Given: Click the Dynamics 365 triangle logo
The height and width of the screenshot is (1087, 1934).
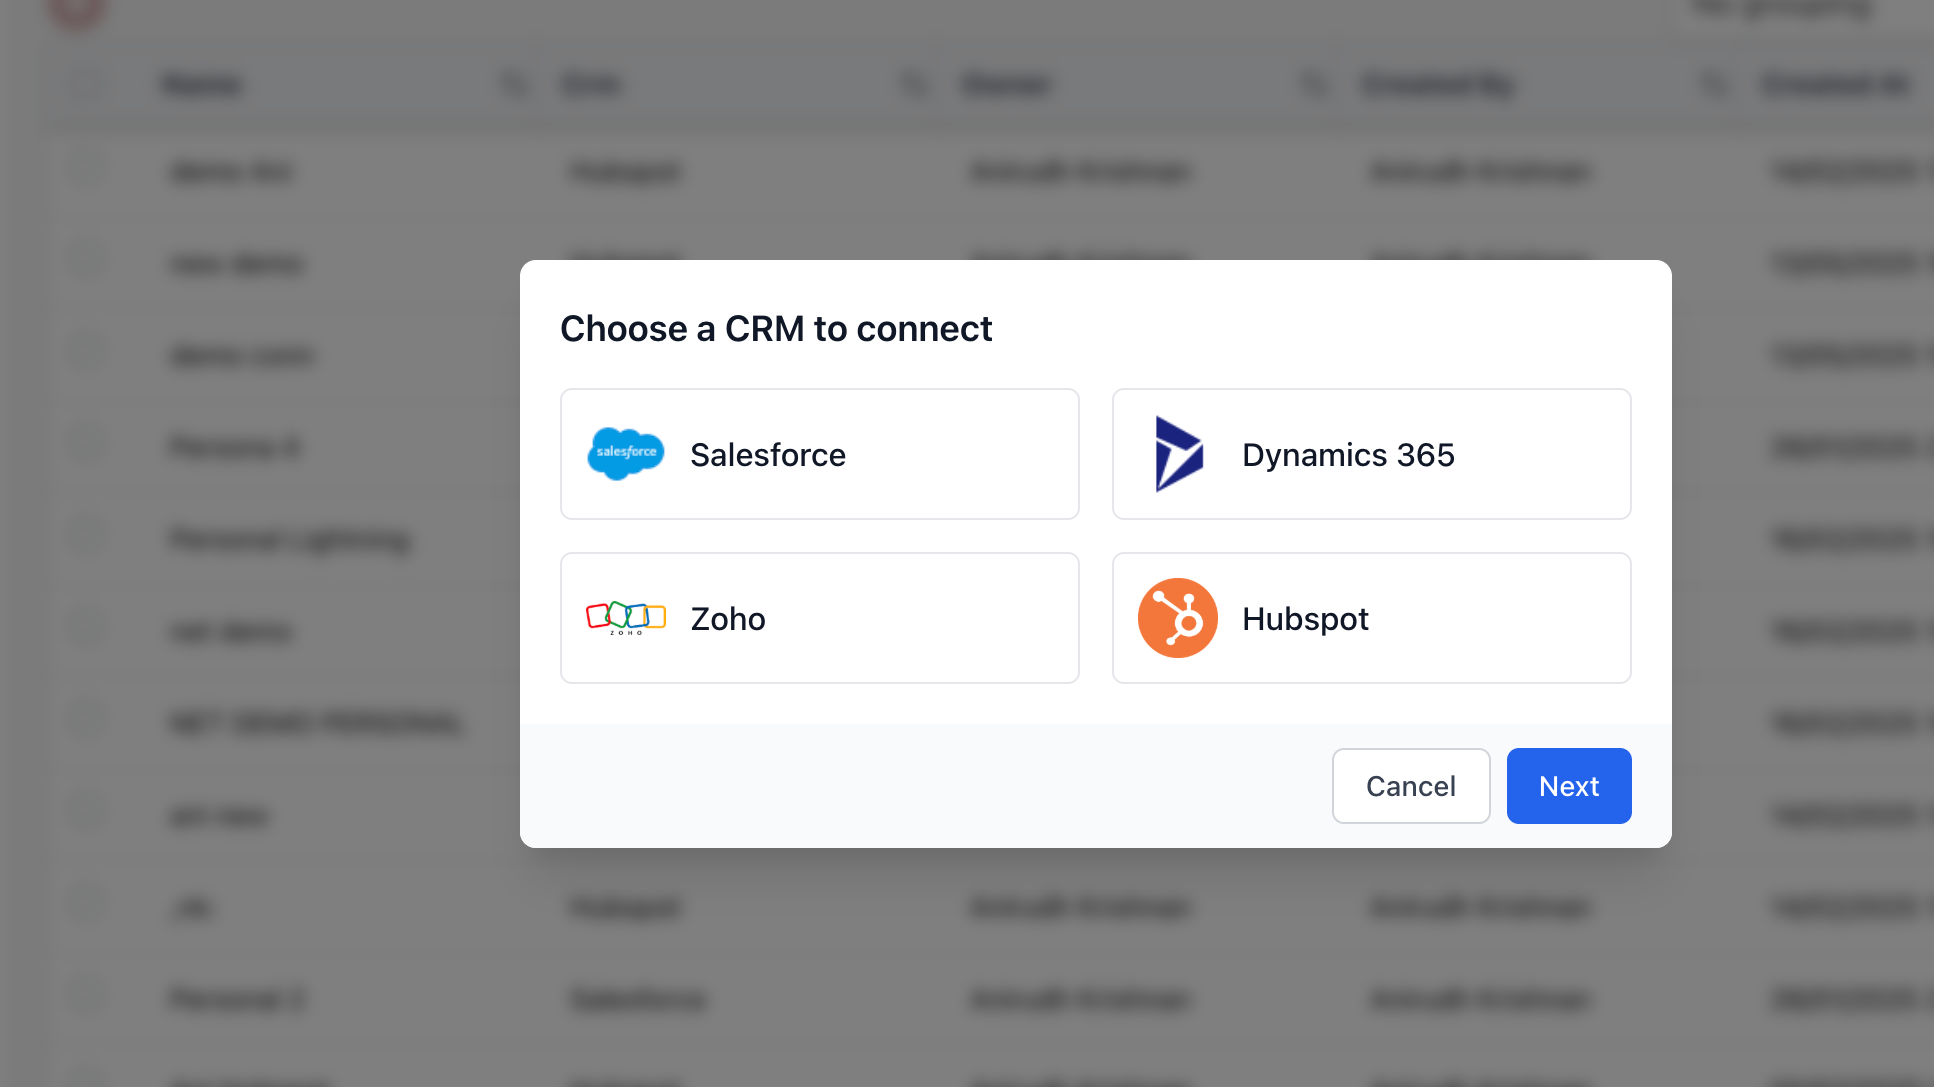Looking at the screenshot, I should click(x=1178, y=454).
